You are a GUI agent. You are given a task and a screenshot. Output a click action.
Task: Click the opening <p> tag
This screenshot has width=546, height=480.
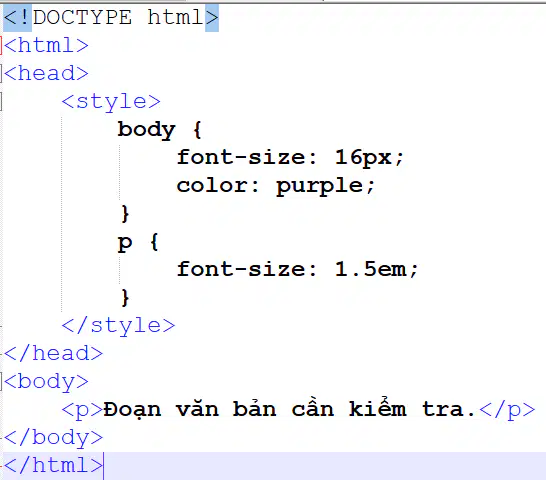click(82, 410)
